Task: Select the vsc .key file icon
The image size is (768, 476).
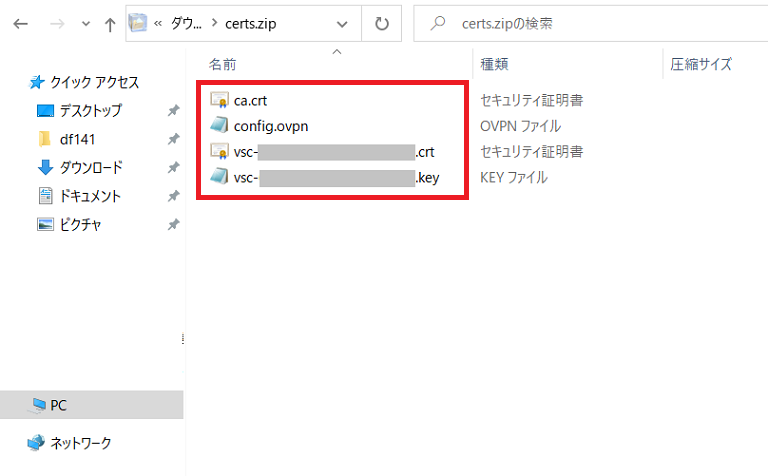Action: (x=221, y=178)
